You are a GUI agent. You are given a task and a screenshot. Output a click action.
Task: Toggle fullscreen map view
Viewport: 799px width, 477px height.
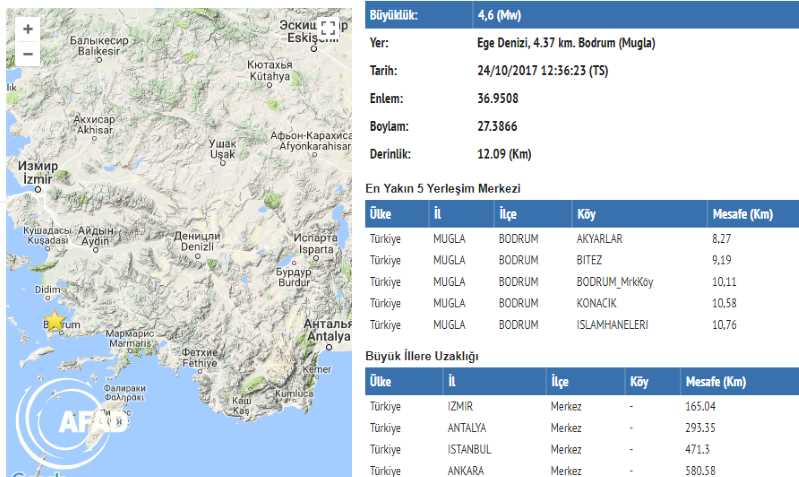point(327,29)
